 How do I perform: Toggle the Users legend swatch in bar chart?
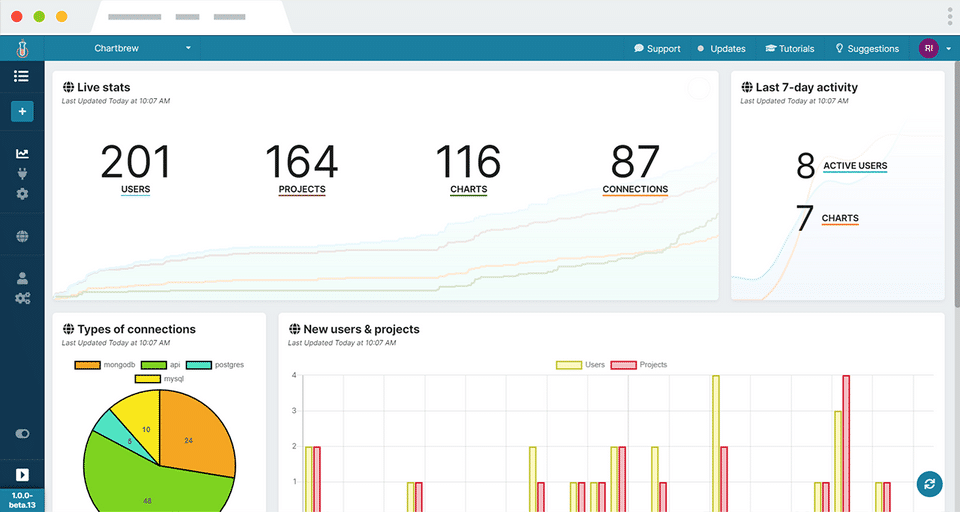pyautogui.click(x=569, y=365)
